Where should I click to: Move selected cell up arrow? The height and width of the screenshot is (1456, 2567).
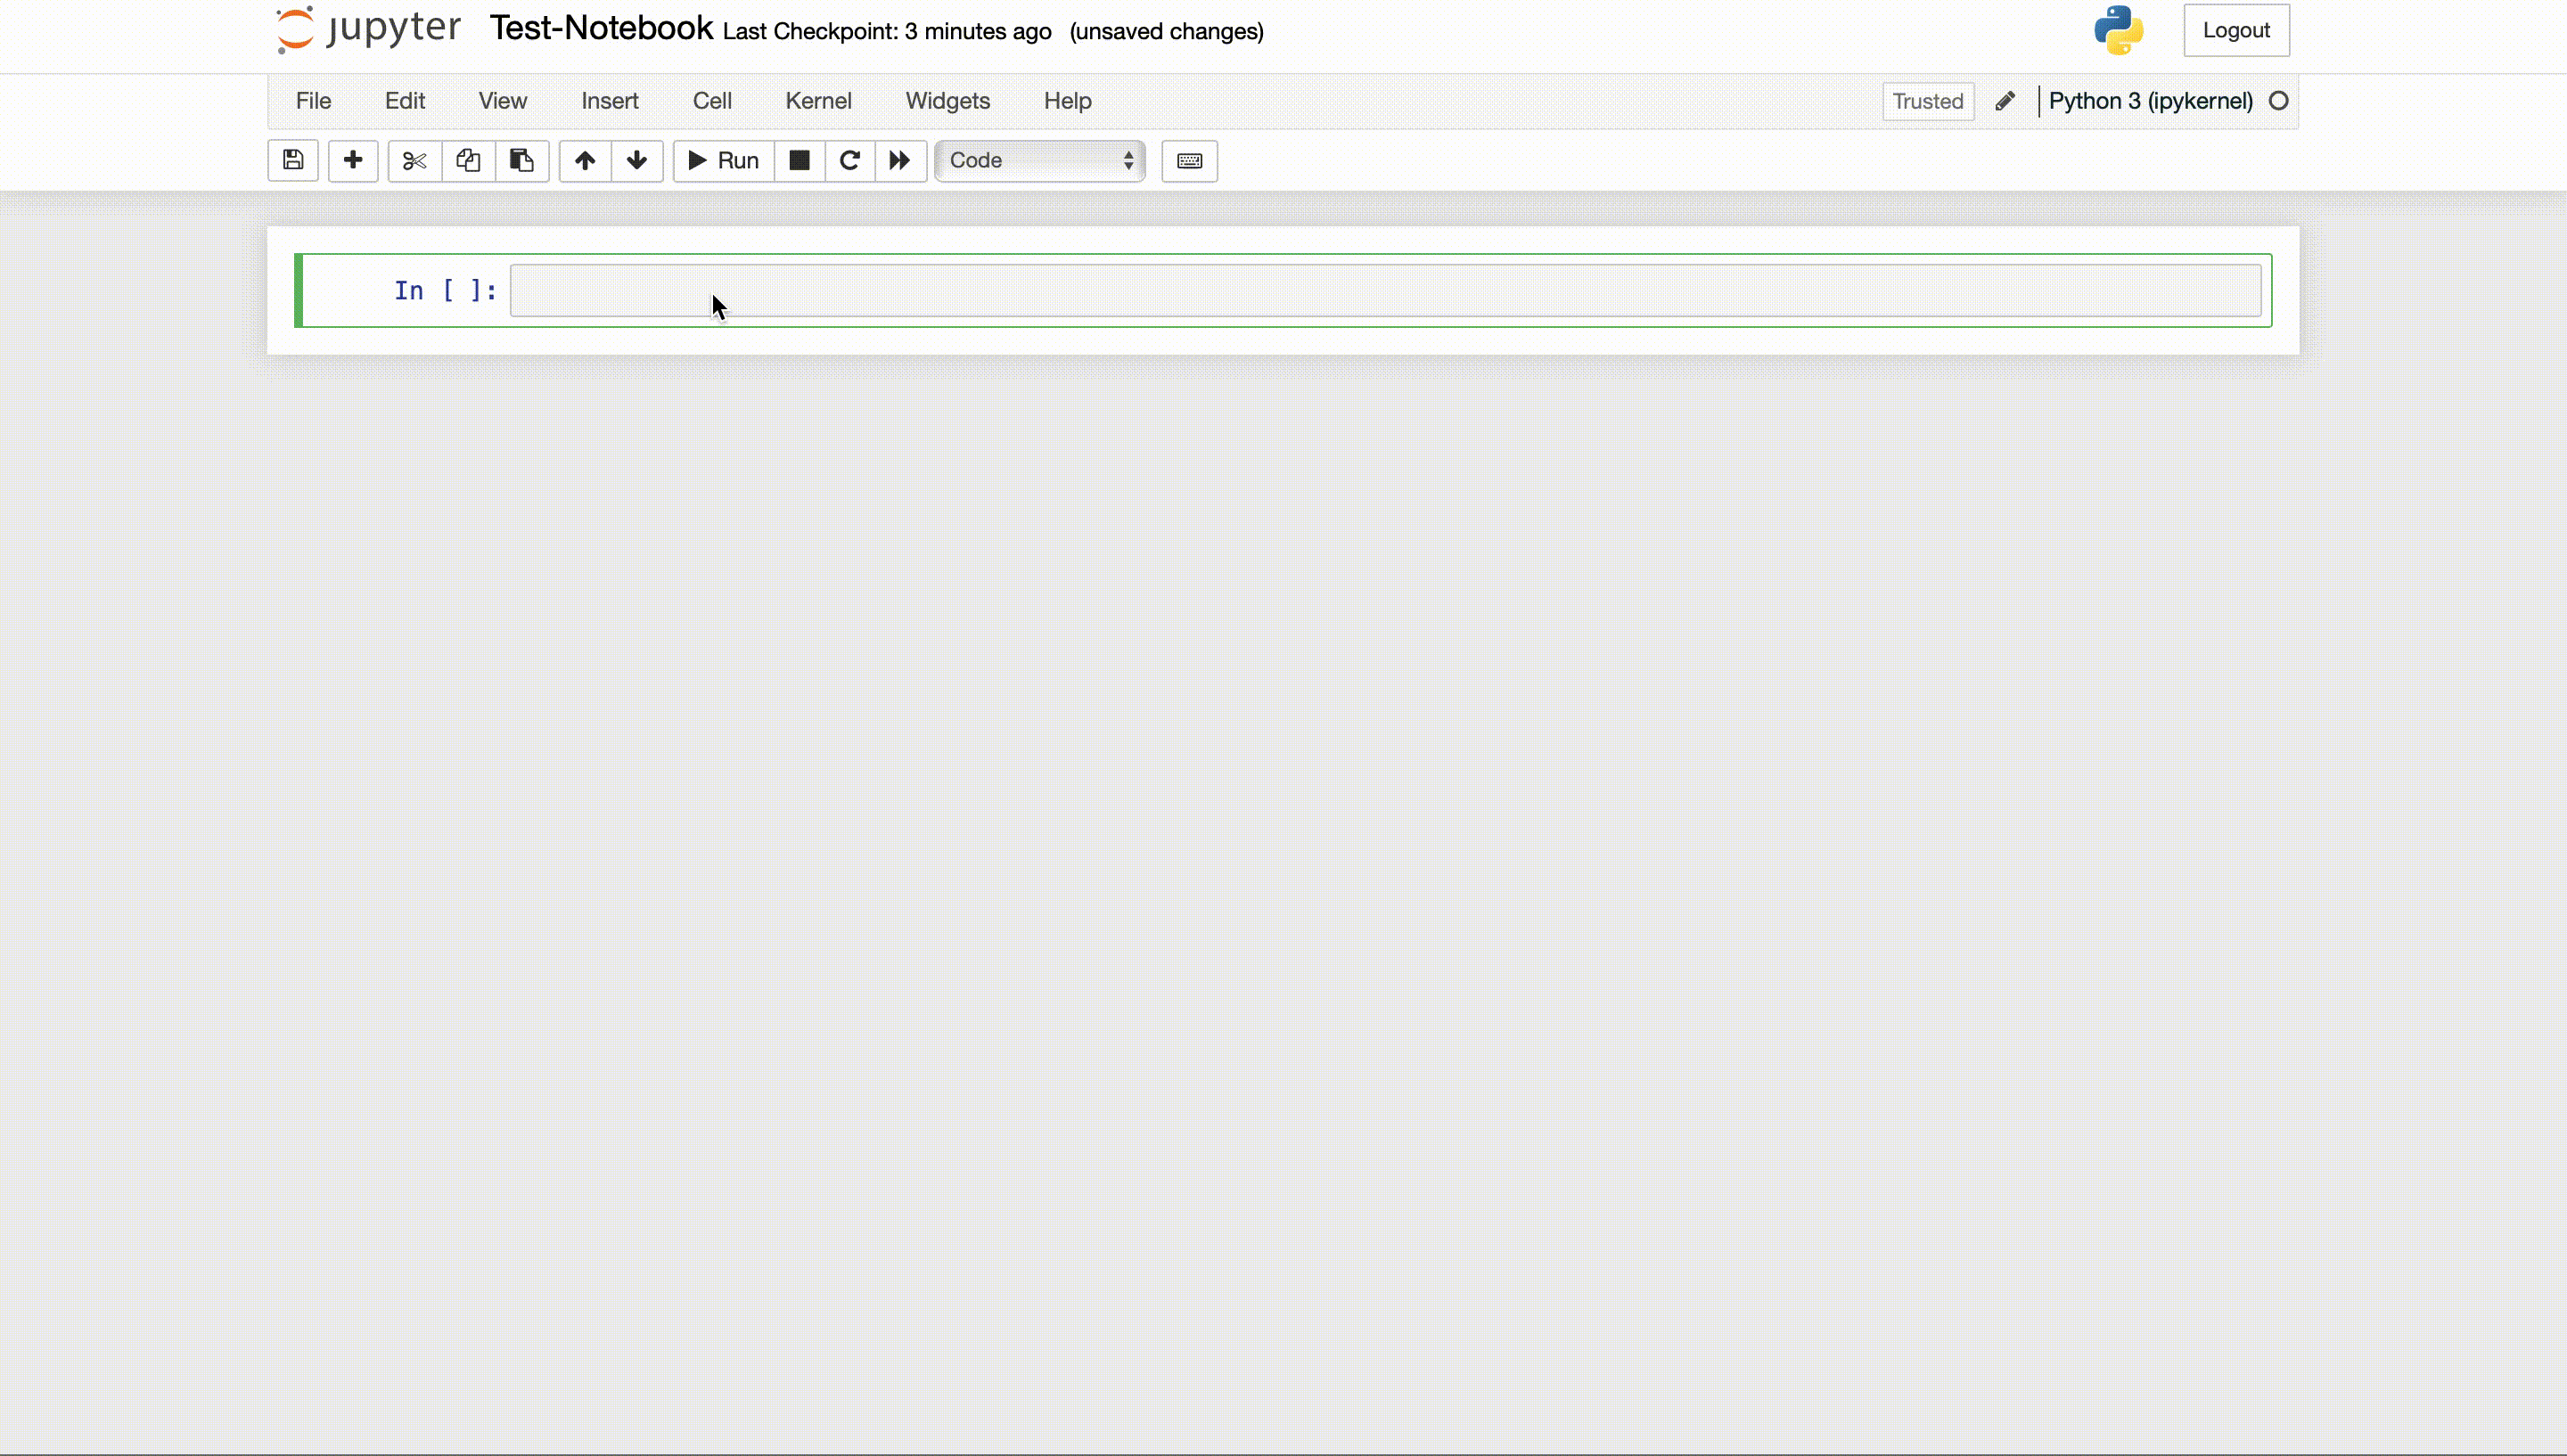point(585,160)
